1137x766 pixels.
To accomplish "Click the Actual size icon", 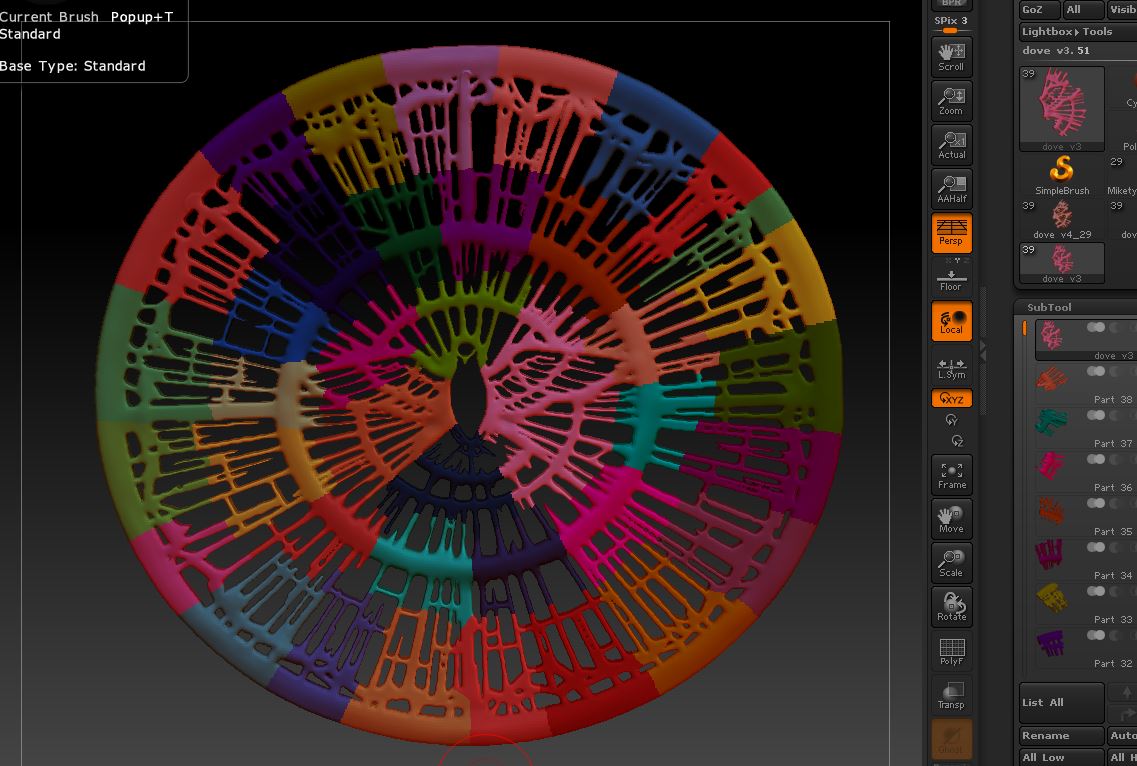I will pyautogui.click(x=949, y=144).
